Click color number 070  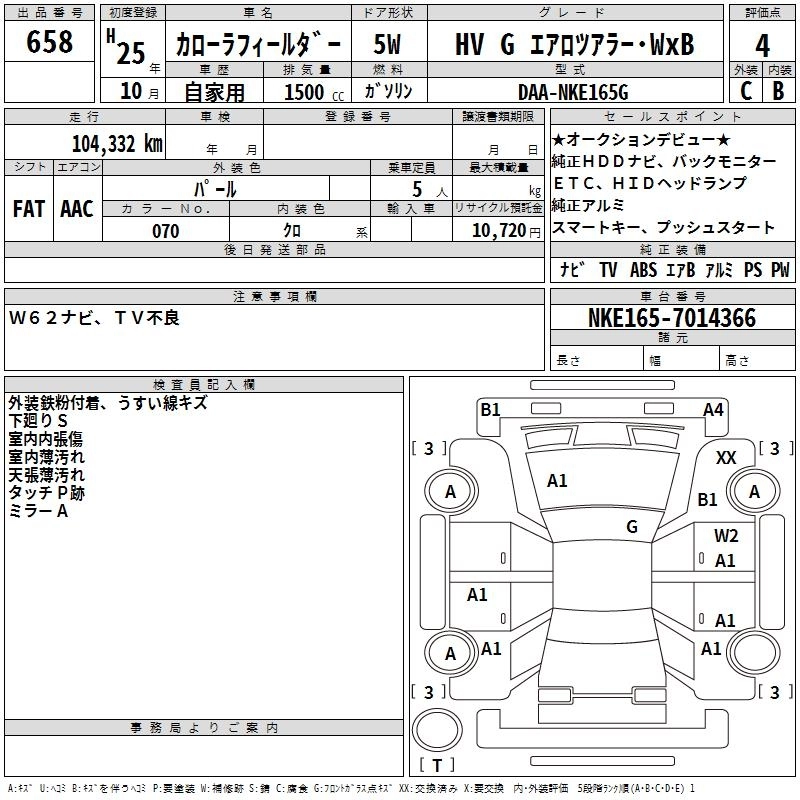coord(166,231)
